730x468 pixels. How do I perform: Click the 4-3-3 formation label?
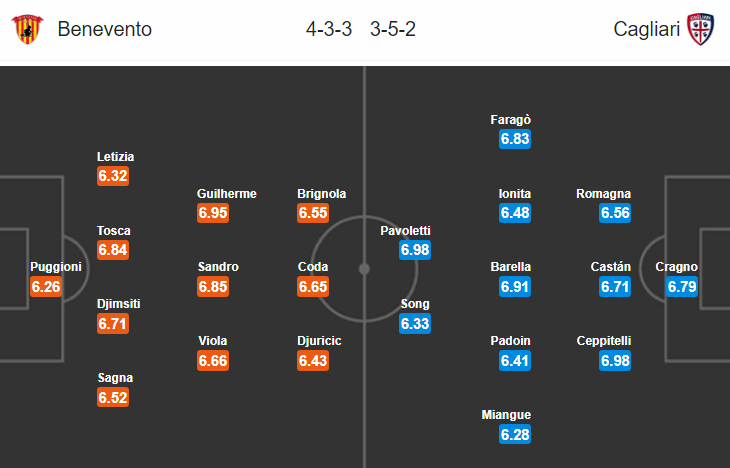[329, 29]
